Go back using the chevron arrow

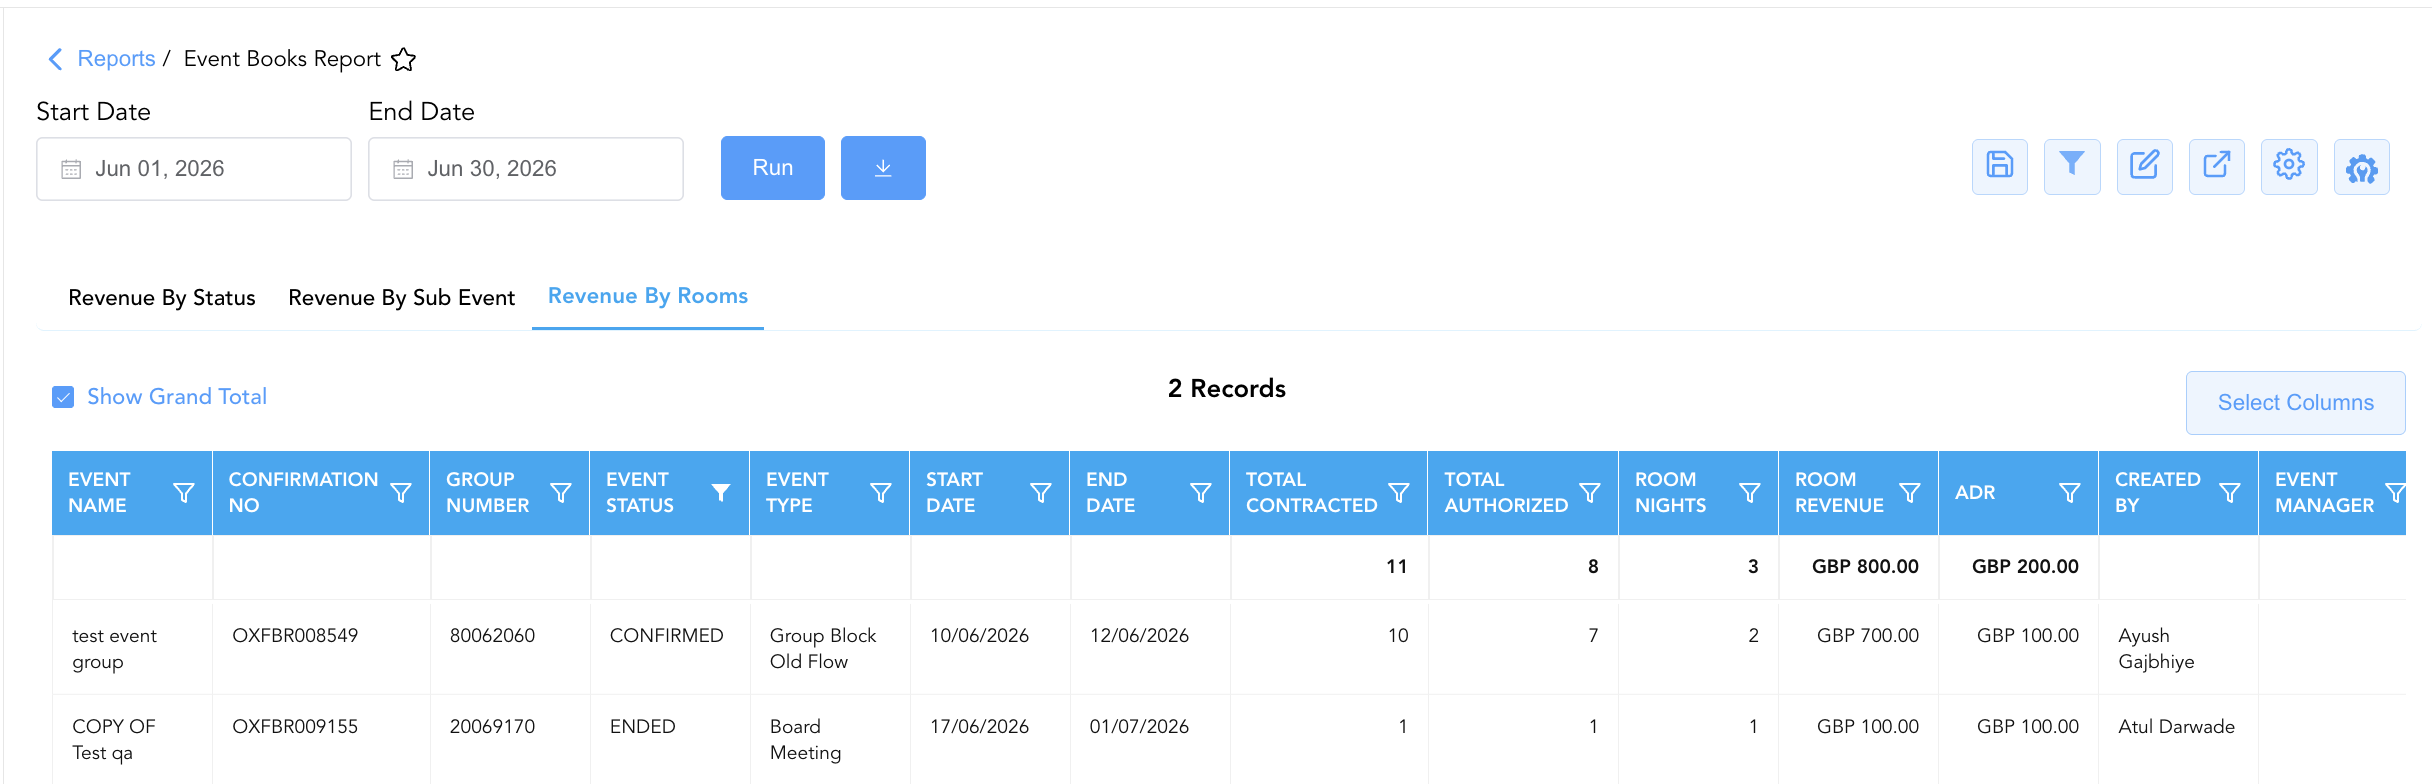pos(56,59)
